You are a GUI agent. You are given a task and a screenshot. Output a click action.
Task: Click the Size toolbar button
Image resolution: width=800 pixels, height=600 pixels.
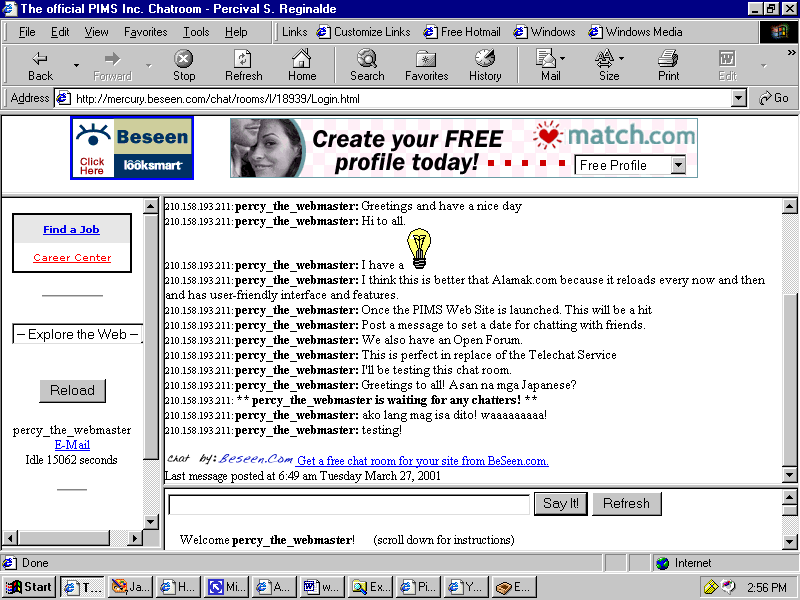point(606,66)
